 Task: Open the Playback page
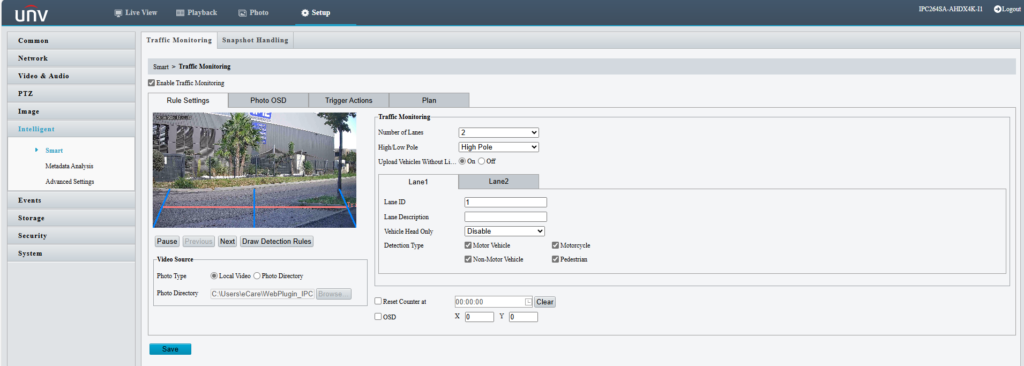pyautogui.click(x=197, y=12)
